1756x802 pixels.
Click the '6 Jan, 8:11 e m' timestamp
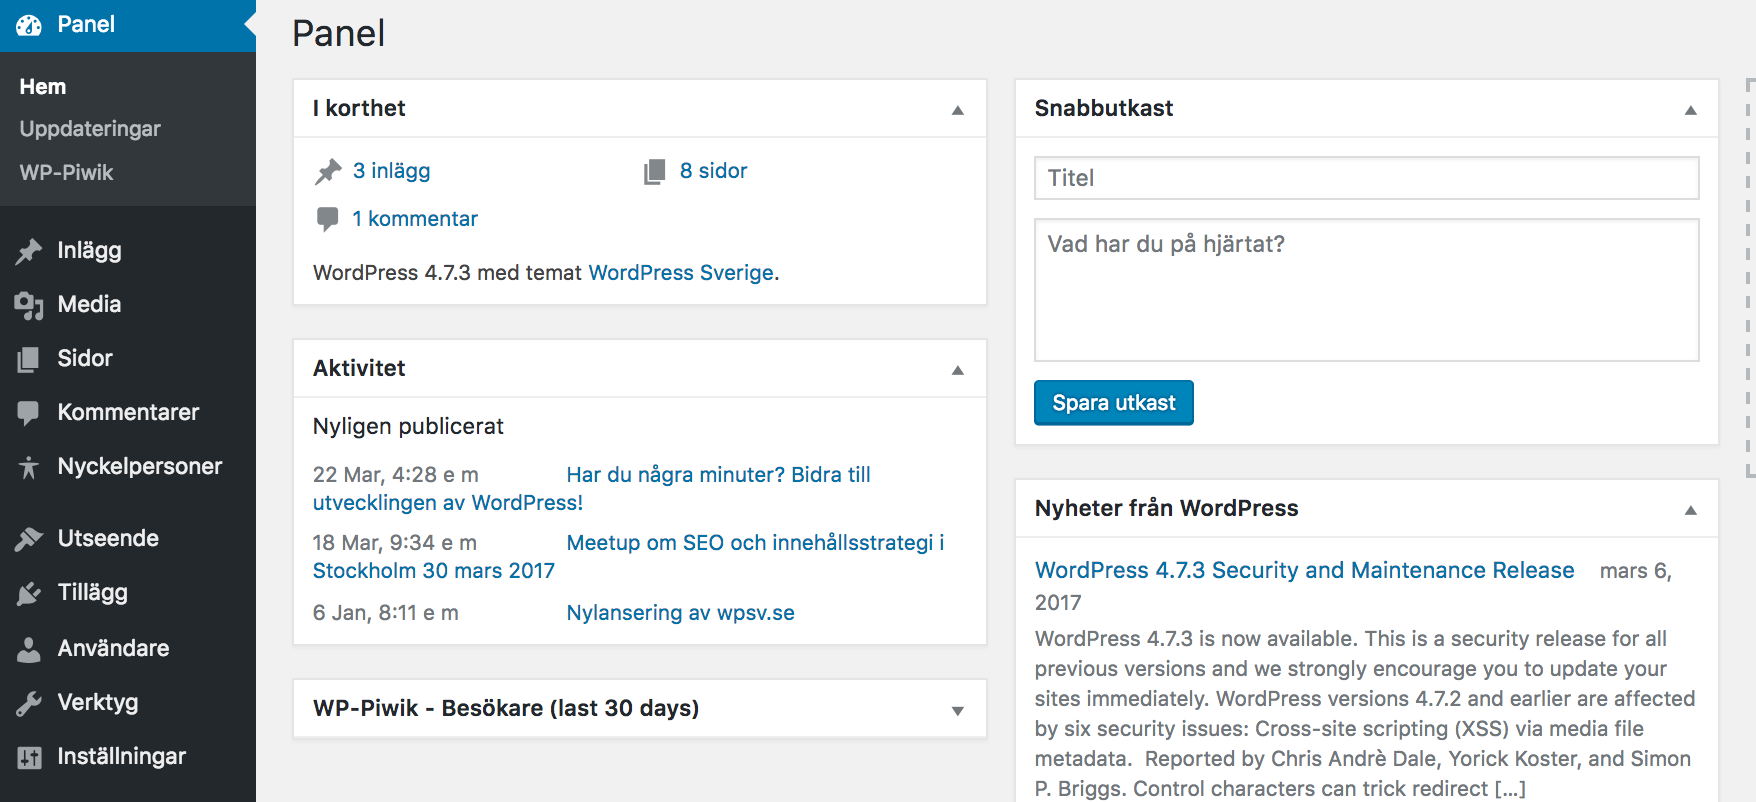pyautogui.click(x=385, y=613)
